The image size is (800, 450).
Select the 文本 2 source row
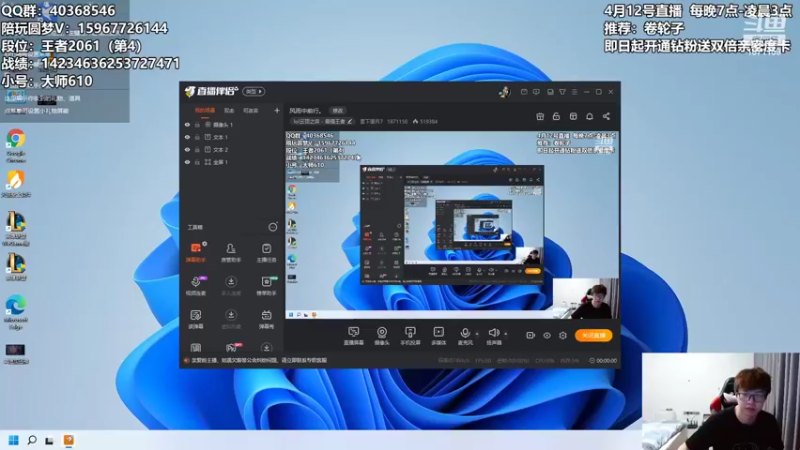[x=232, y=149]
